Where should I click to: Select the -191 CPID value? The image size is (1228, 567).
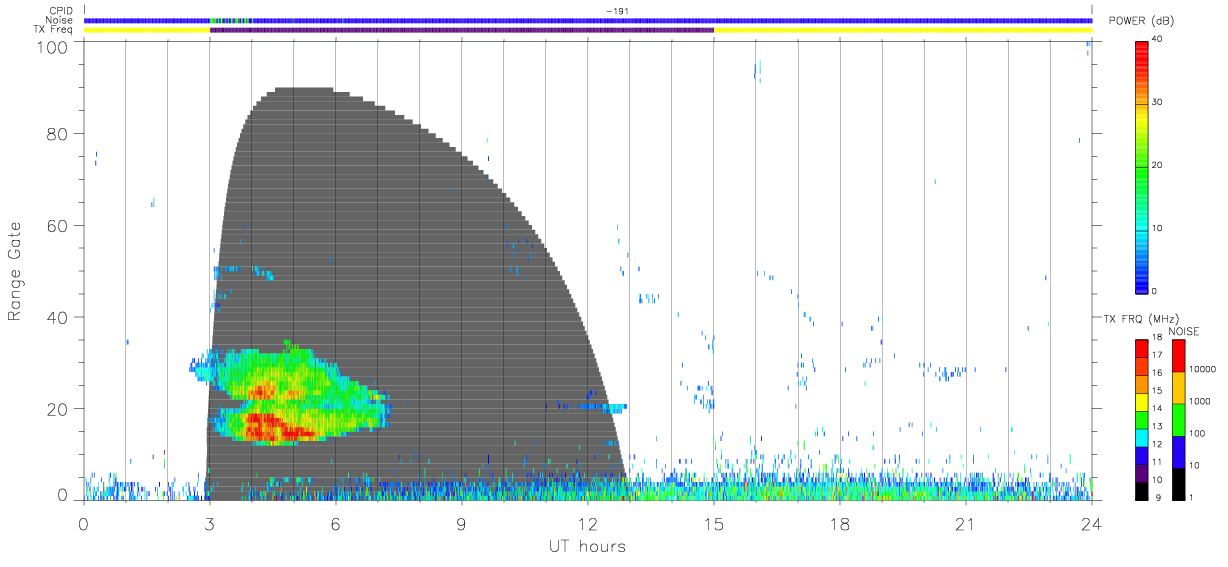618,11
